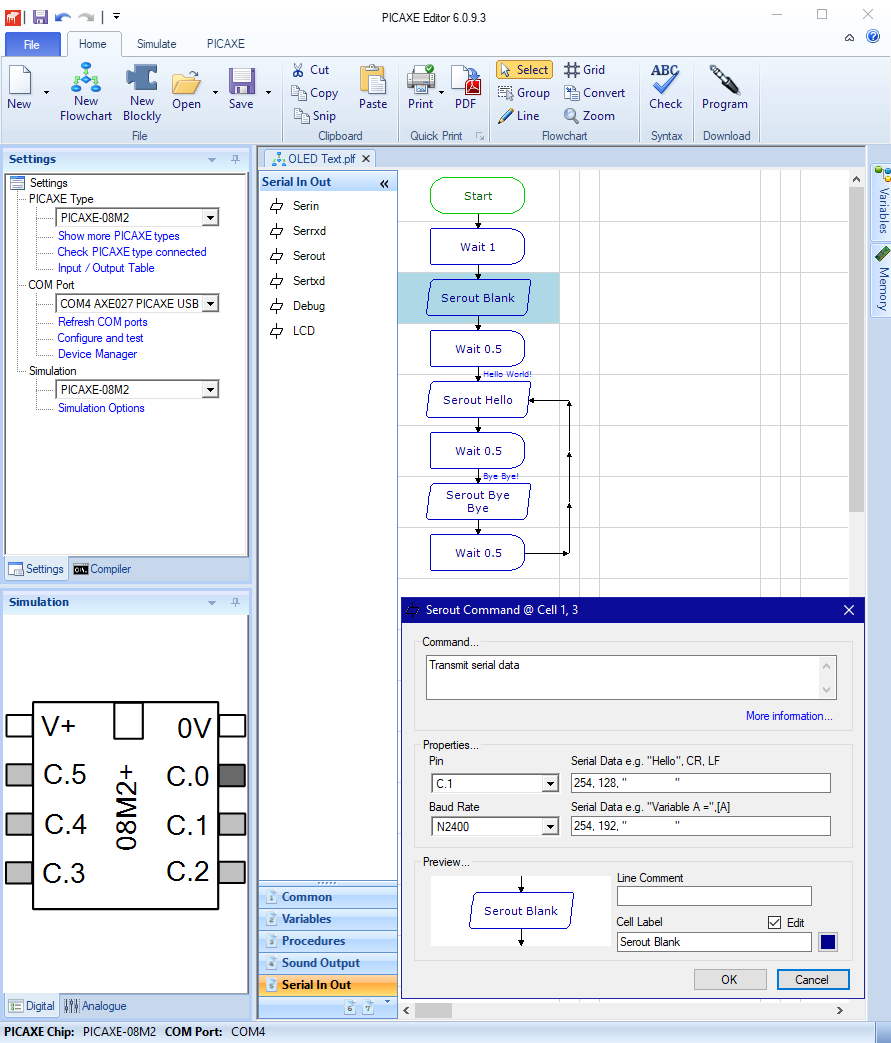Open the PICAXE Type dropdown
Viewport: 891px width, 1043px height.
coord(210,218)
